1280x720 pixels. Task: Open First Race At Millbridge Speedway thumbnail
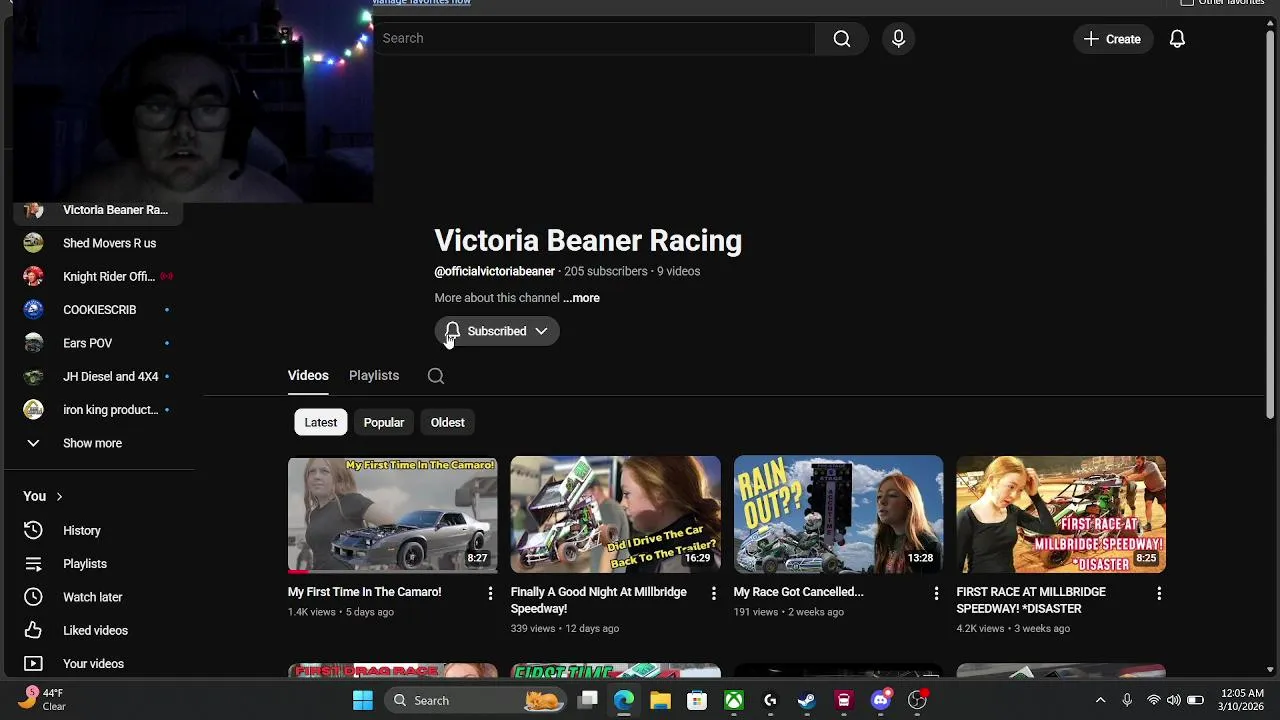tap(1061, 514)
